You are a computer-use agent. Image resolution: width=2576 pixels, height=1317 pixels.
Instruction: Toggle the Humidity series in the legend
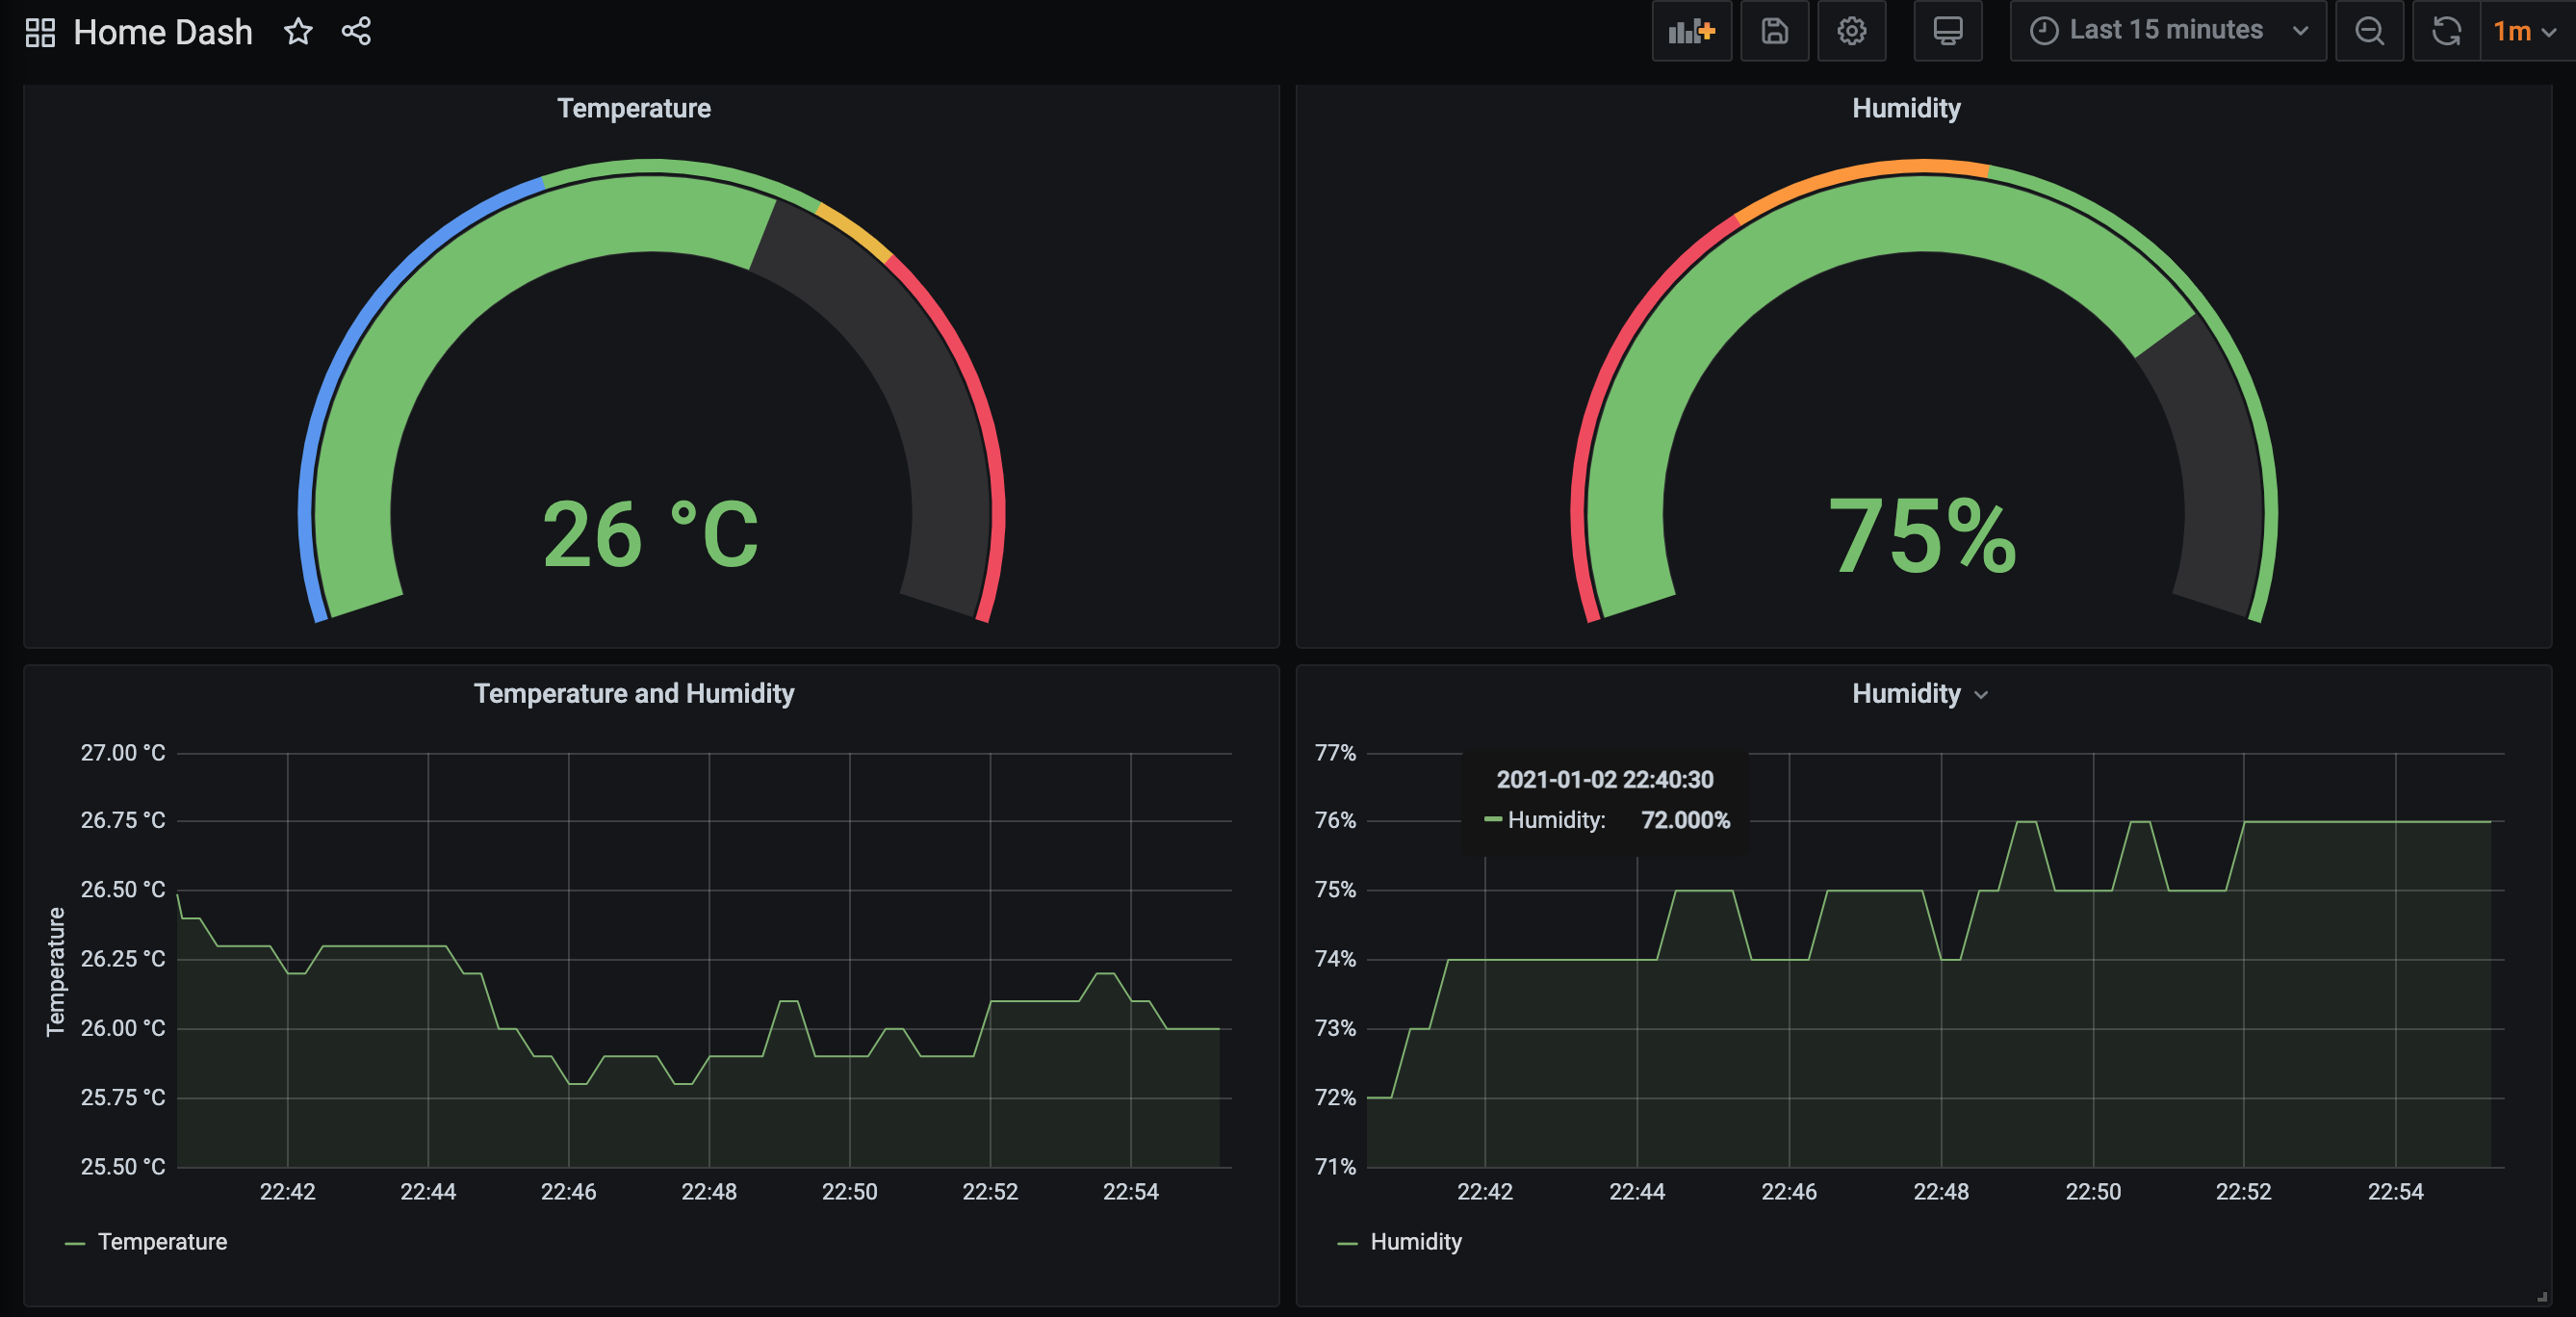(1416, 1242)
